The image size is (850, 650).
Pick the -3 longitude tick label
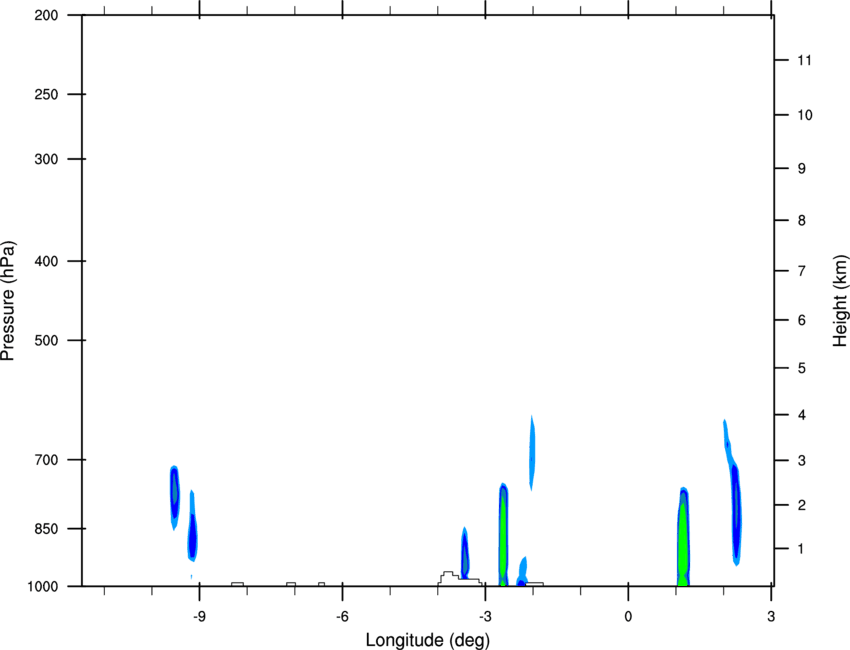click(485, 616)
